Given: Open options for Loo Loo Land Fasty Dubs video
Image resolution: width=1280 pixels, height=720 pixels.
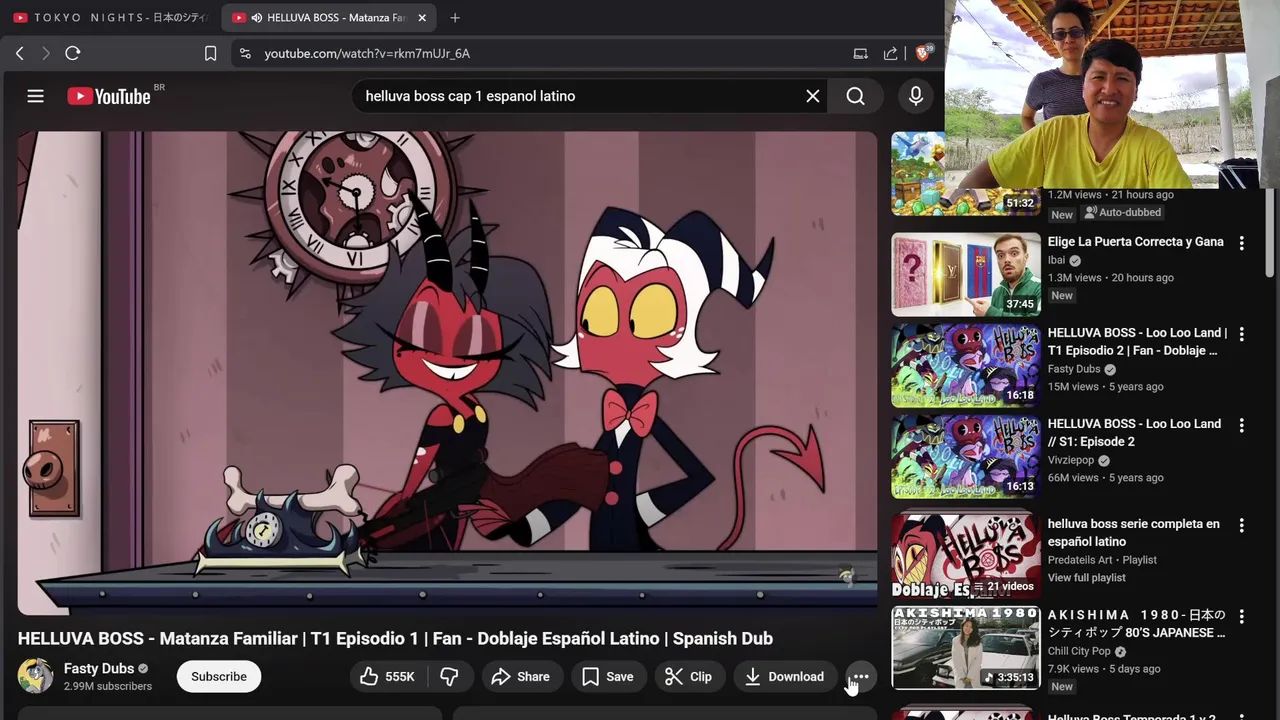Looking at the screenshot, I should coord(1242,334).
